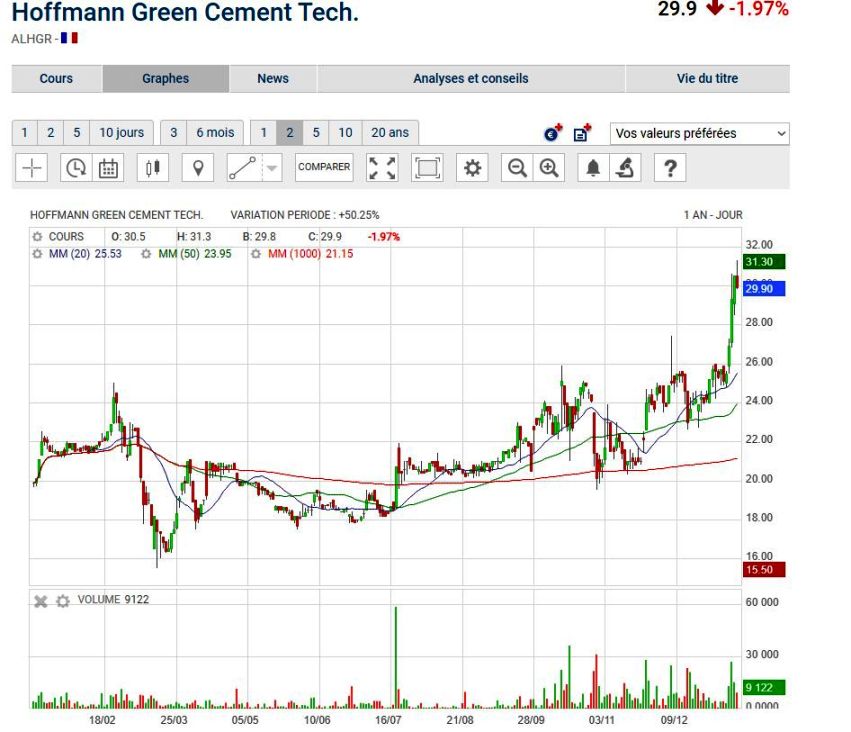The image size is (851, 732).
Task: Click the ALHGR ticker symbol
Action: pos(31,39)
